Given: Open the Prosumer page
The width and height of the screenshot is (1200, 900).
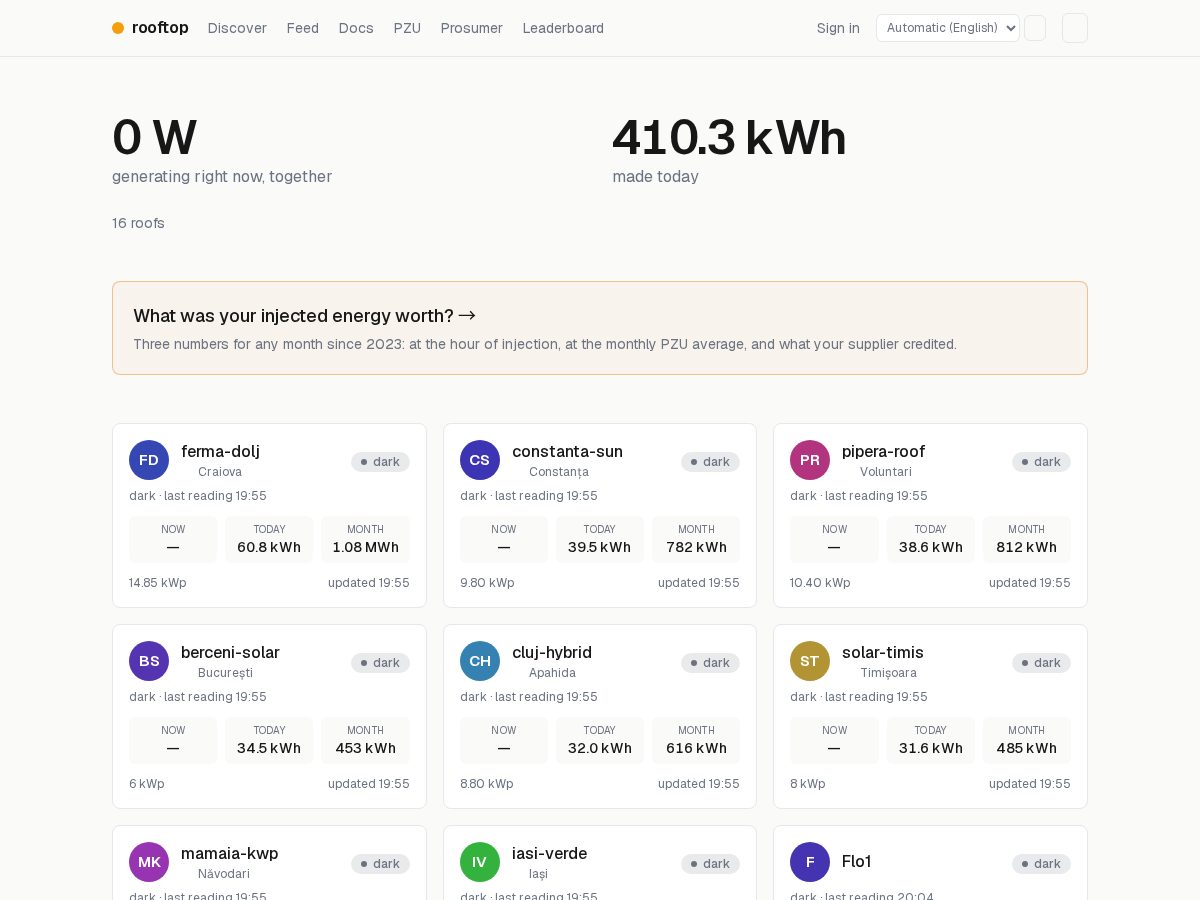Looking at the screenshot, I should tap(472, 28).
